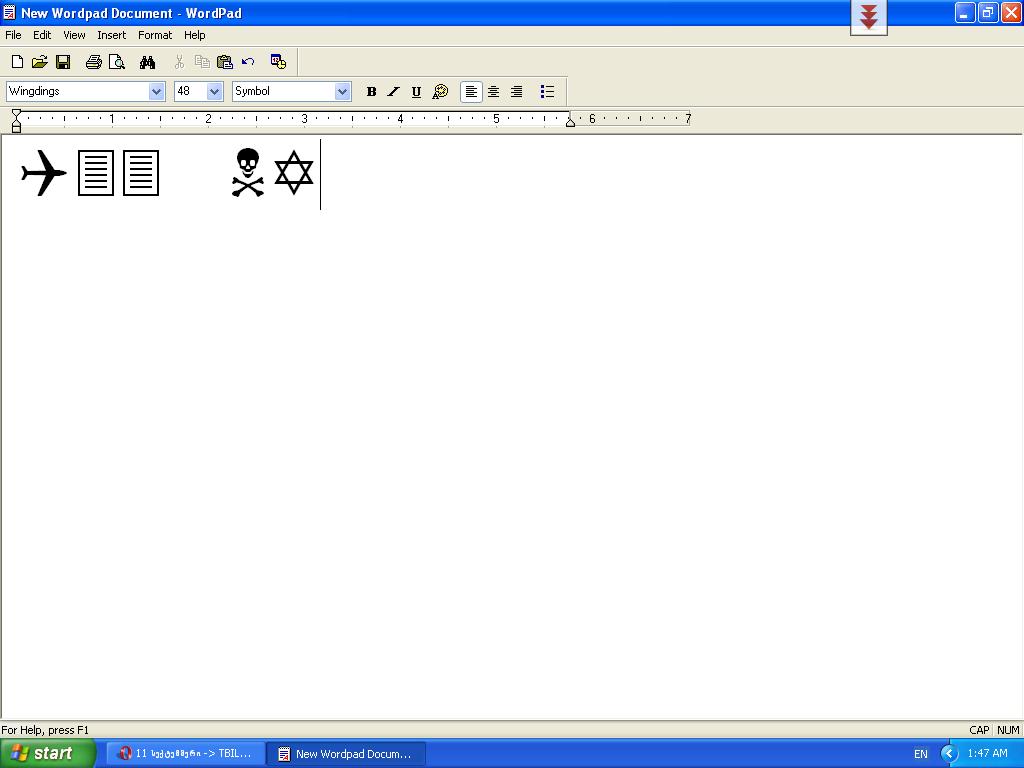Toggle Bold formatting

point(372,91)
